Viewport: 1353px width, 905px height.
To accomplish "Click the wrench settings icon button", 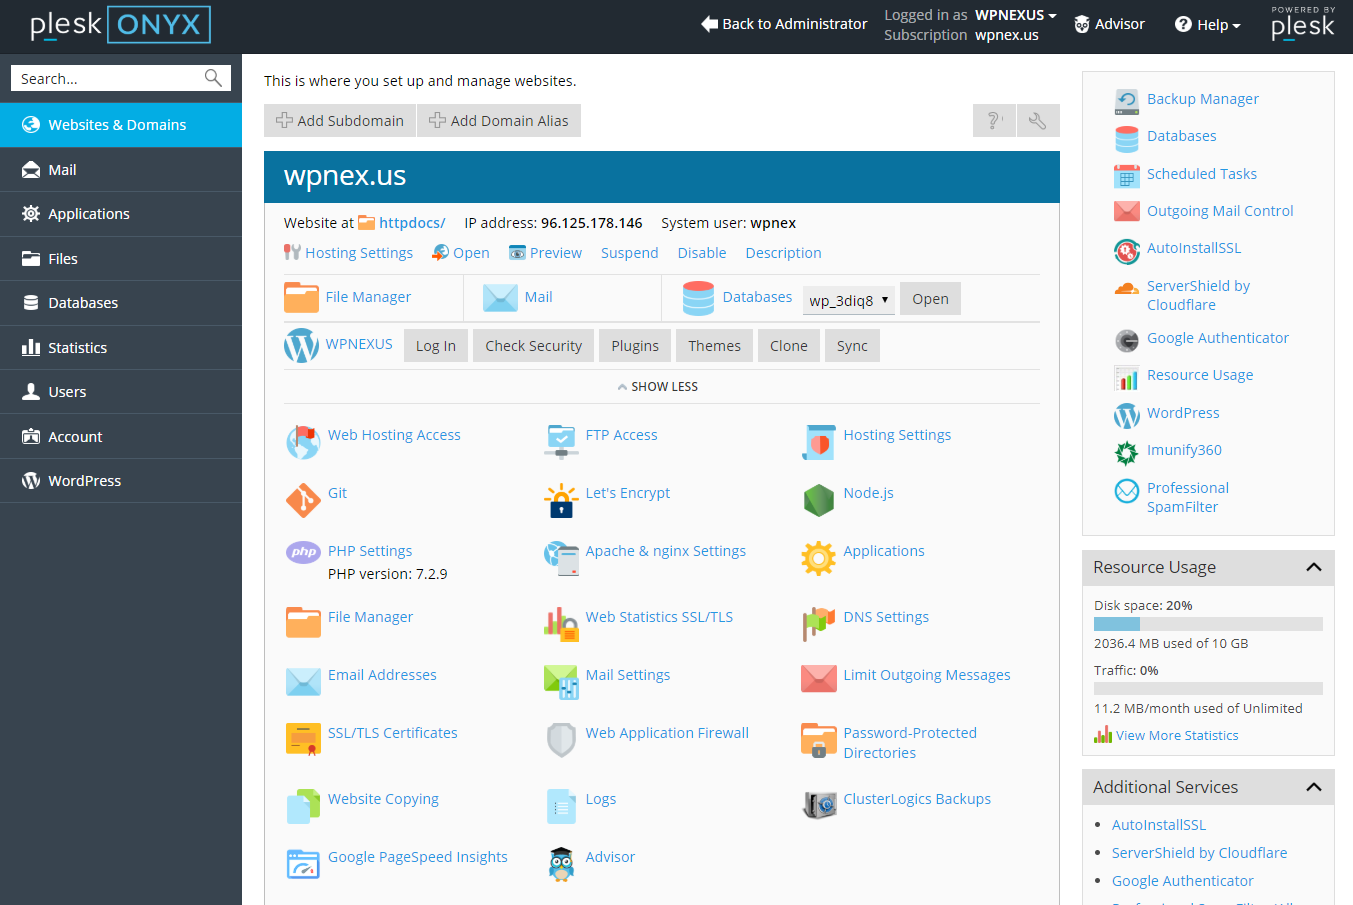I will 1038,121.
